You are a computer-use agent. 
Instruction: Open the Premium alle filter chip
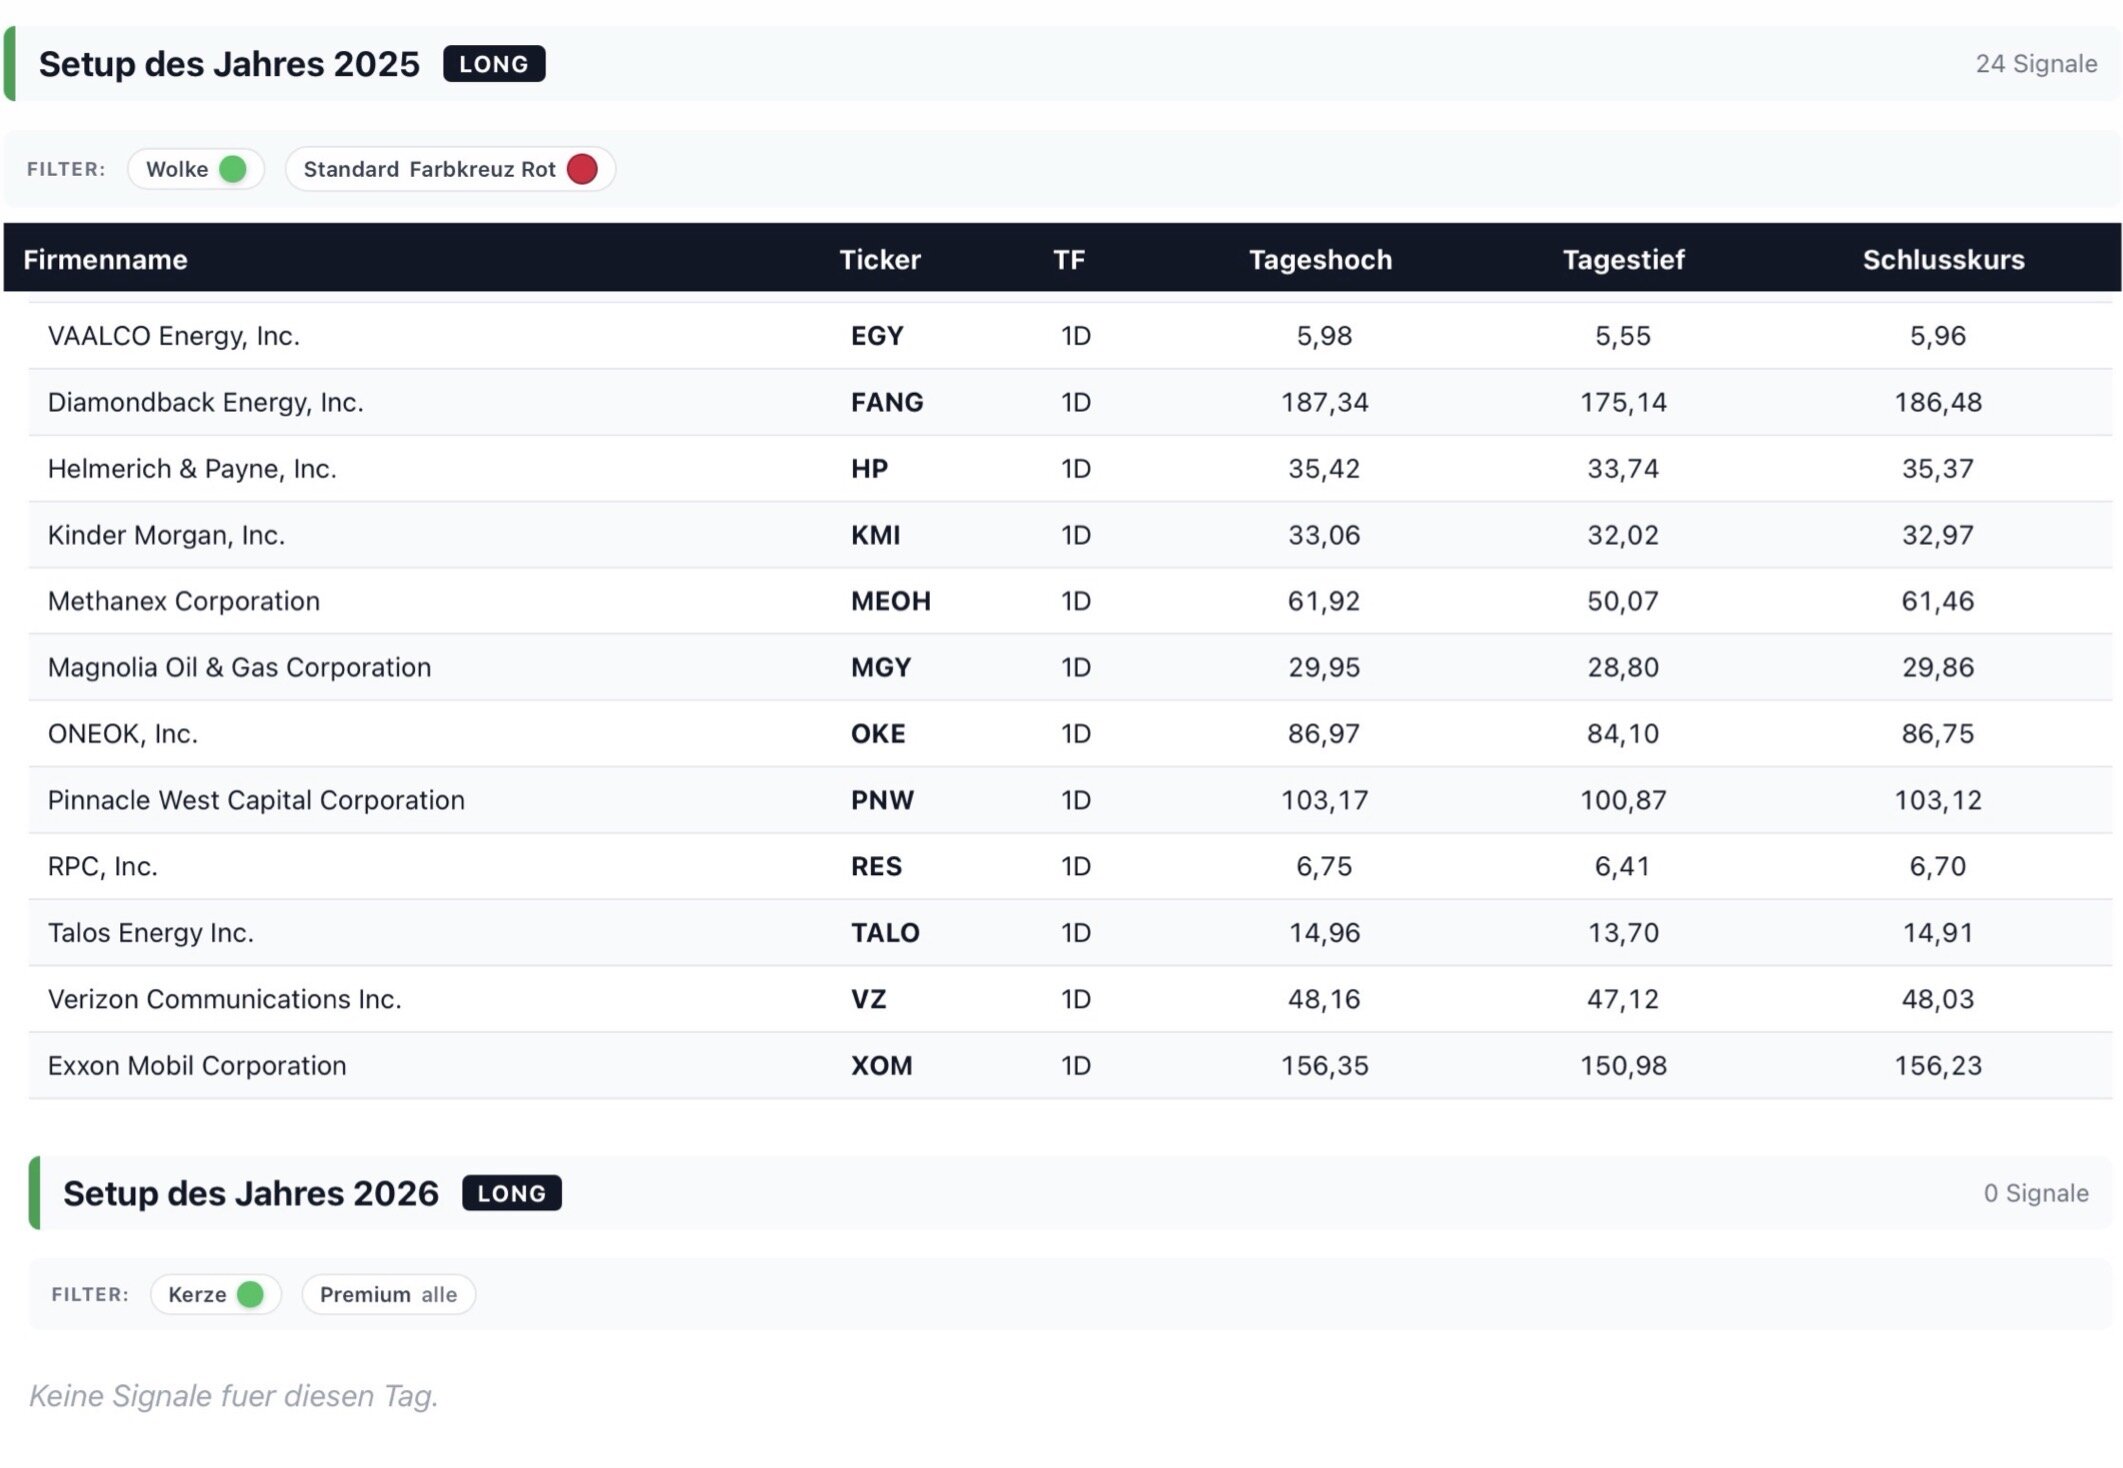pos(388,1294)
